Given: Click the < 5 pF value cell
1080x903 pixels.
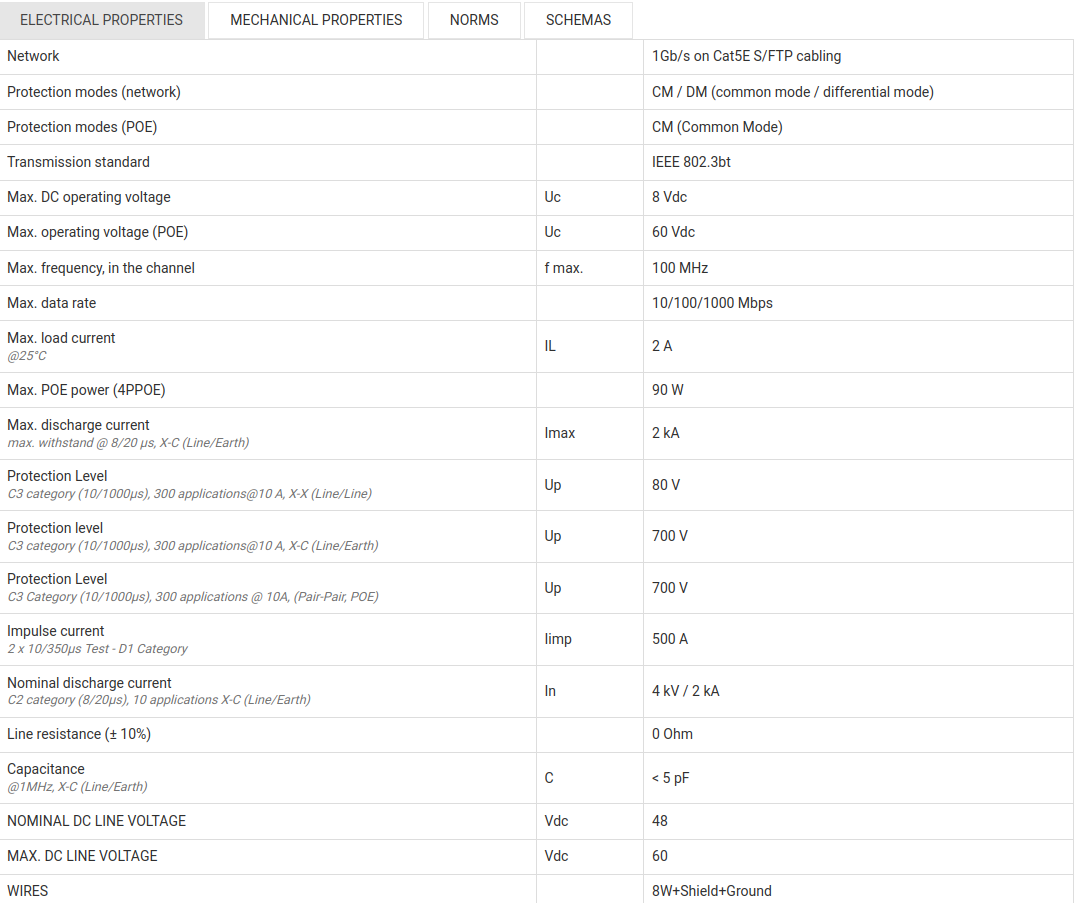Looking at the screenshot, I should (671, 778).
